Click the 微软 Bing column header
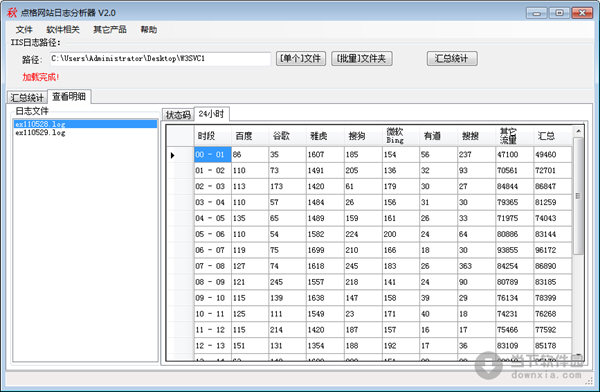Image resolution: width=600 pixels, height=392 pixels. [401, 136]
